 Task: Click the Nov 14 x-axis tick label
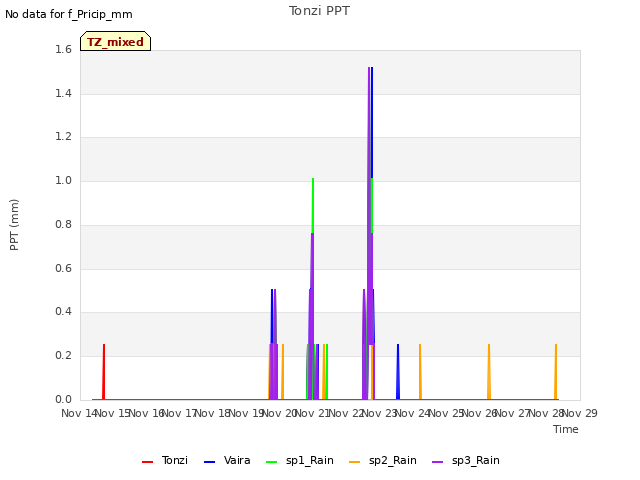pos(80,413)
